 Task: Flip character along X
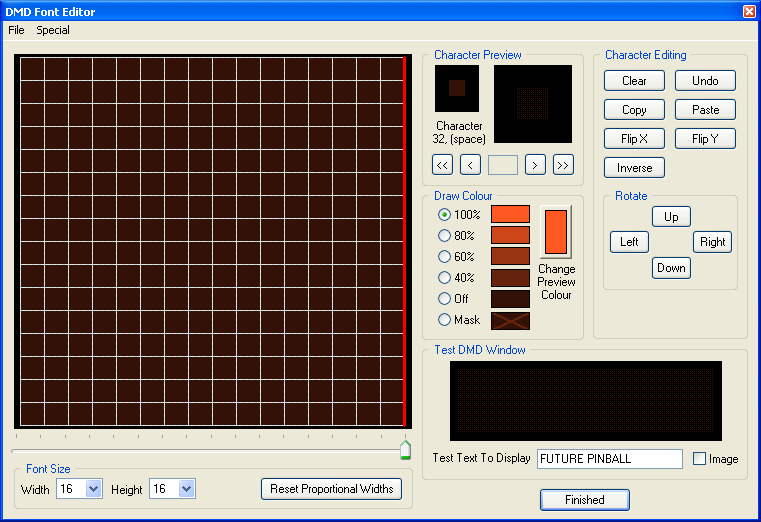click(634, 139)
